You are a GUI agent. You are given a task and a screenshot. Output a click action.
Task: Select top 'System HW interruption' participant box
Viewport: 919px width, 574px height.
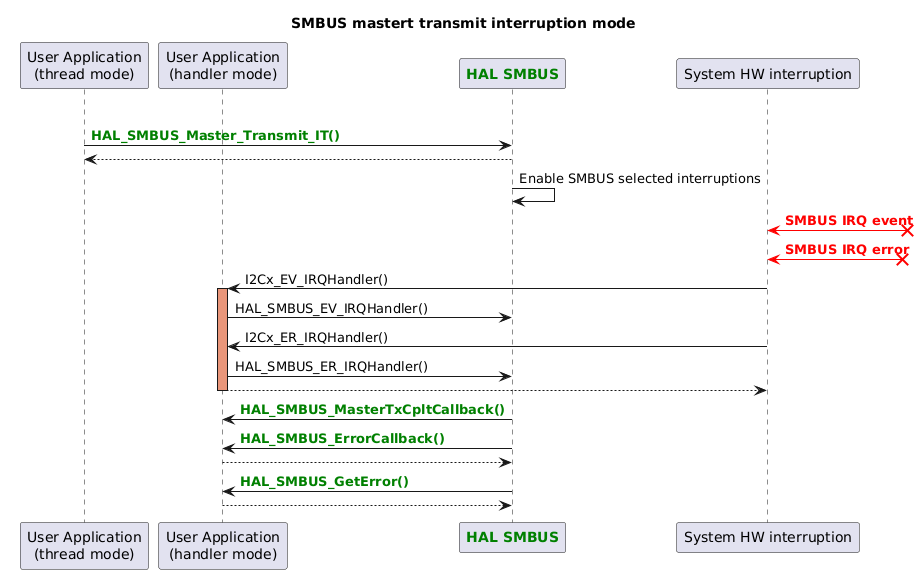[x=768, y=74]
